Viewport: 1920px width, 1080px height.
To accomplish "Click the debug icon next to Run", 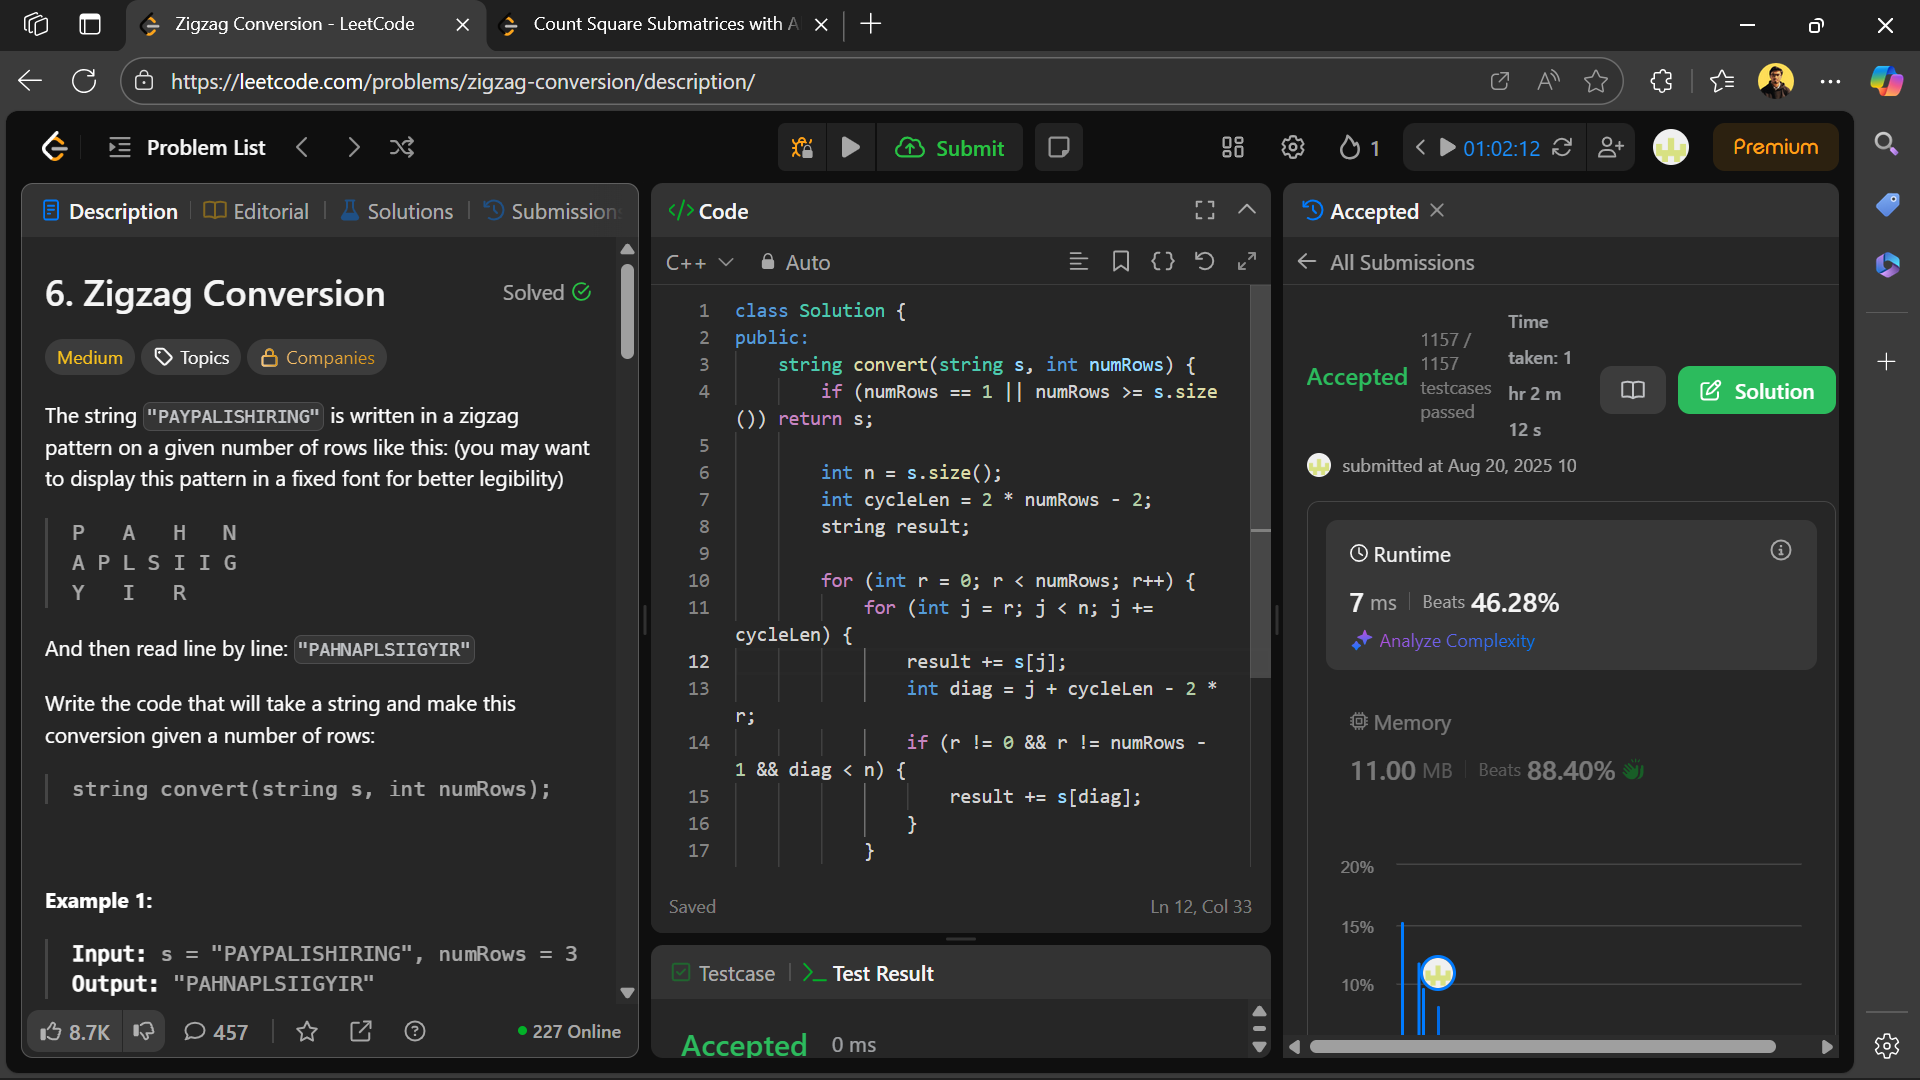I will pos(802,148).
